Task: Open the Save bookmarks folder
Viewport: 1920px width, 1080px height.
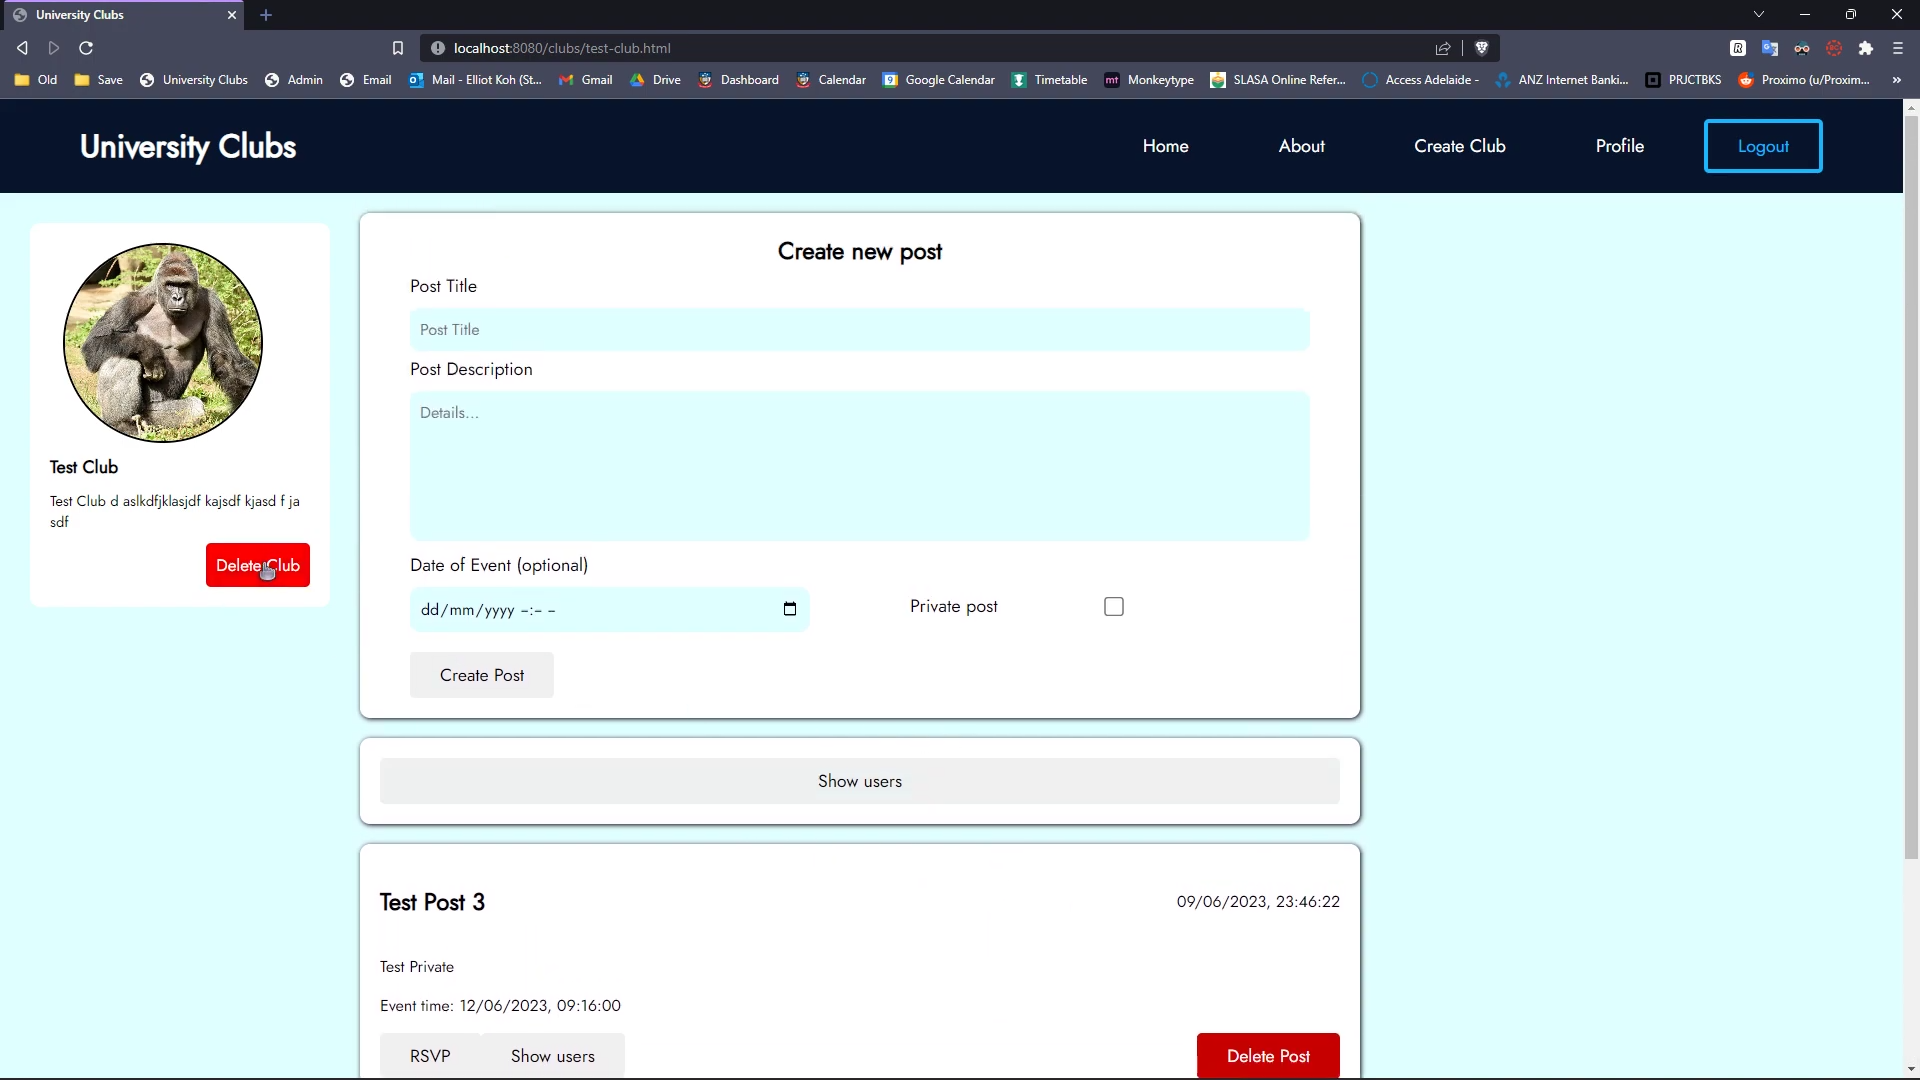Action: tap(98, 80)
